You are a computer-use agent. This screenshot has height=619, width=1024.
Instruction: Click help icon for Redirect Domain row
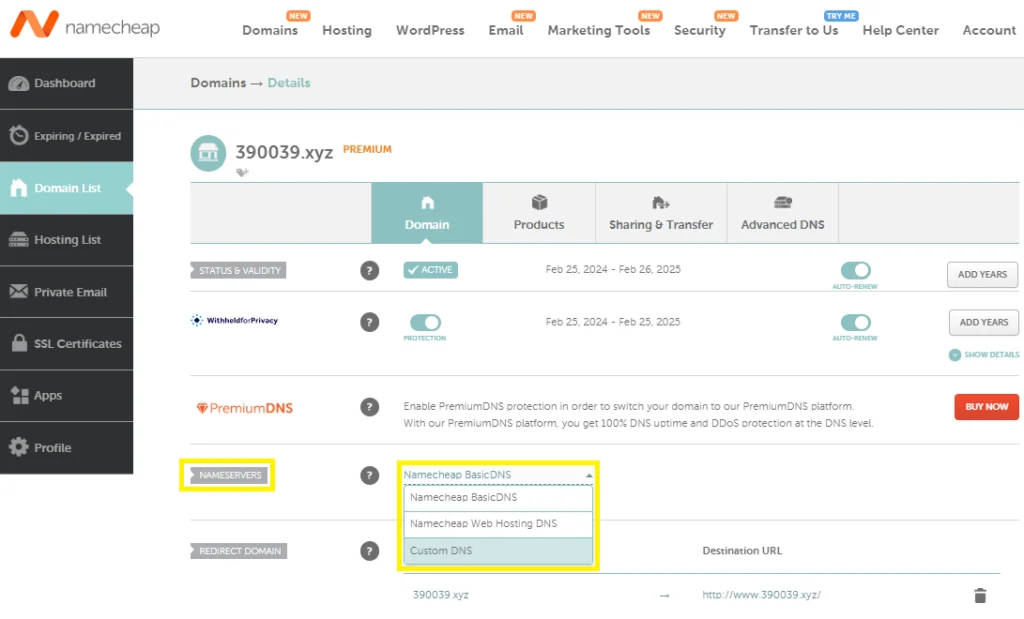pos(370,551)
